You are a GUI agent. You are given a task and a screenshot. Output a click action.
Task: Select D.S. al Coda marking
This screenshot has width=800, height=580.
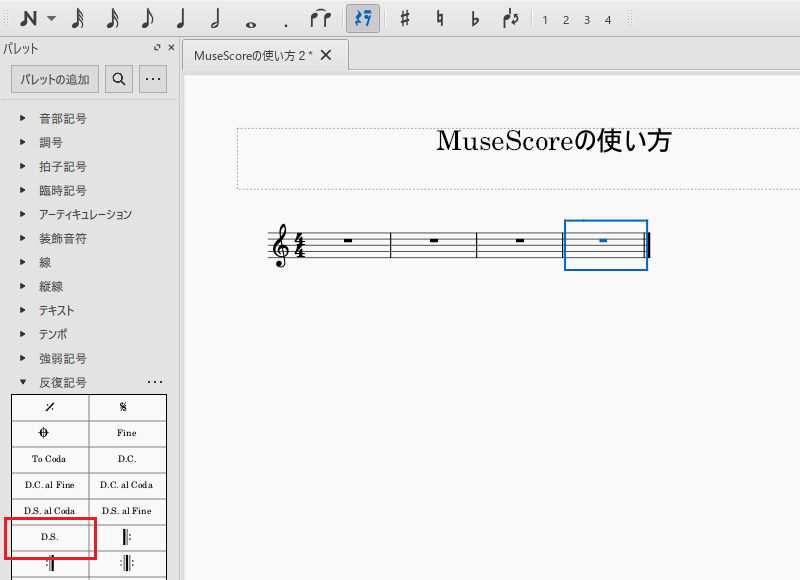click(50, 511)
